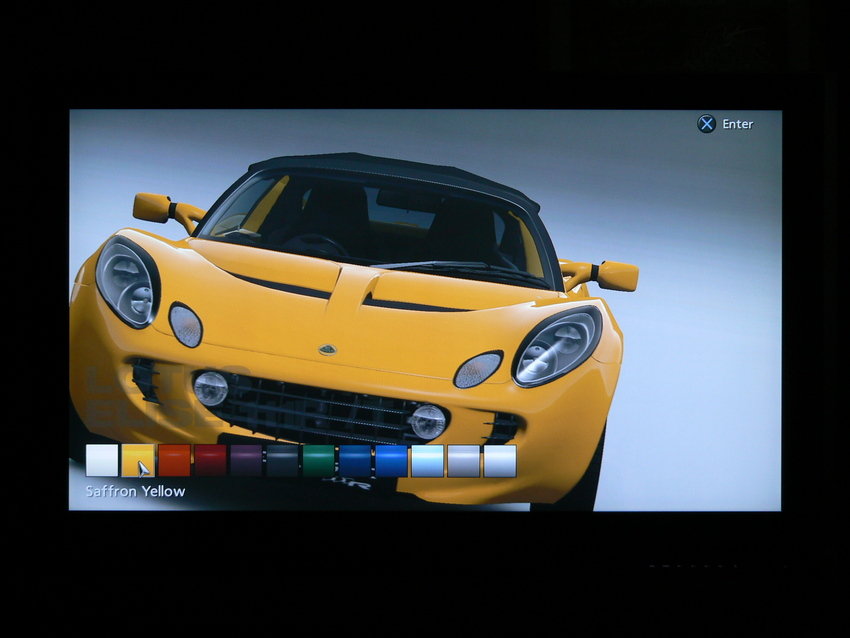The height and width of the screenshot is (638, 850).
Task: Pick the orange-red paint swatch
Action: [174, 461]
